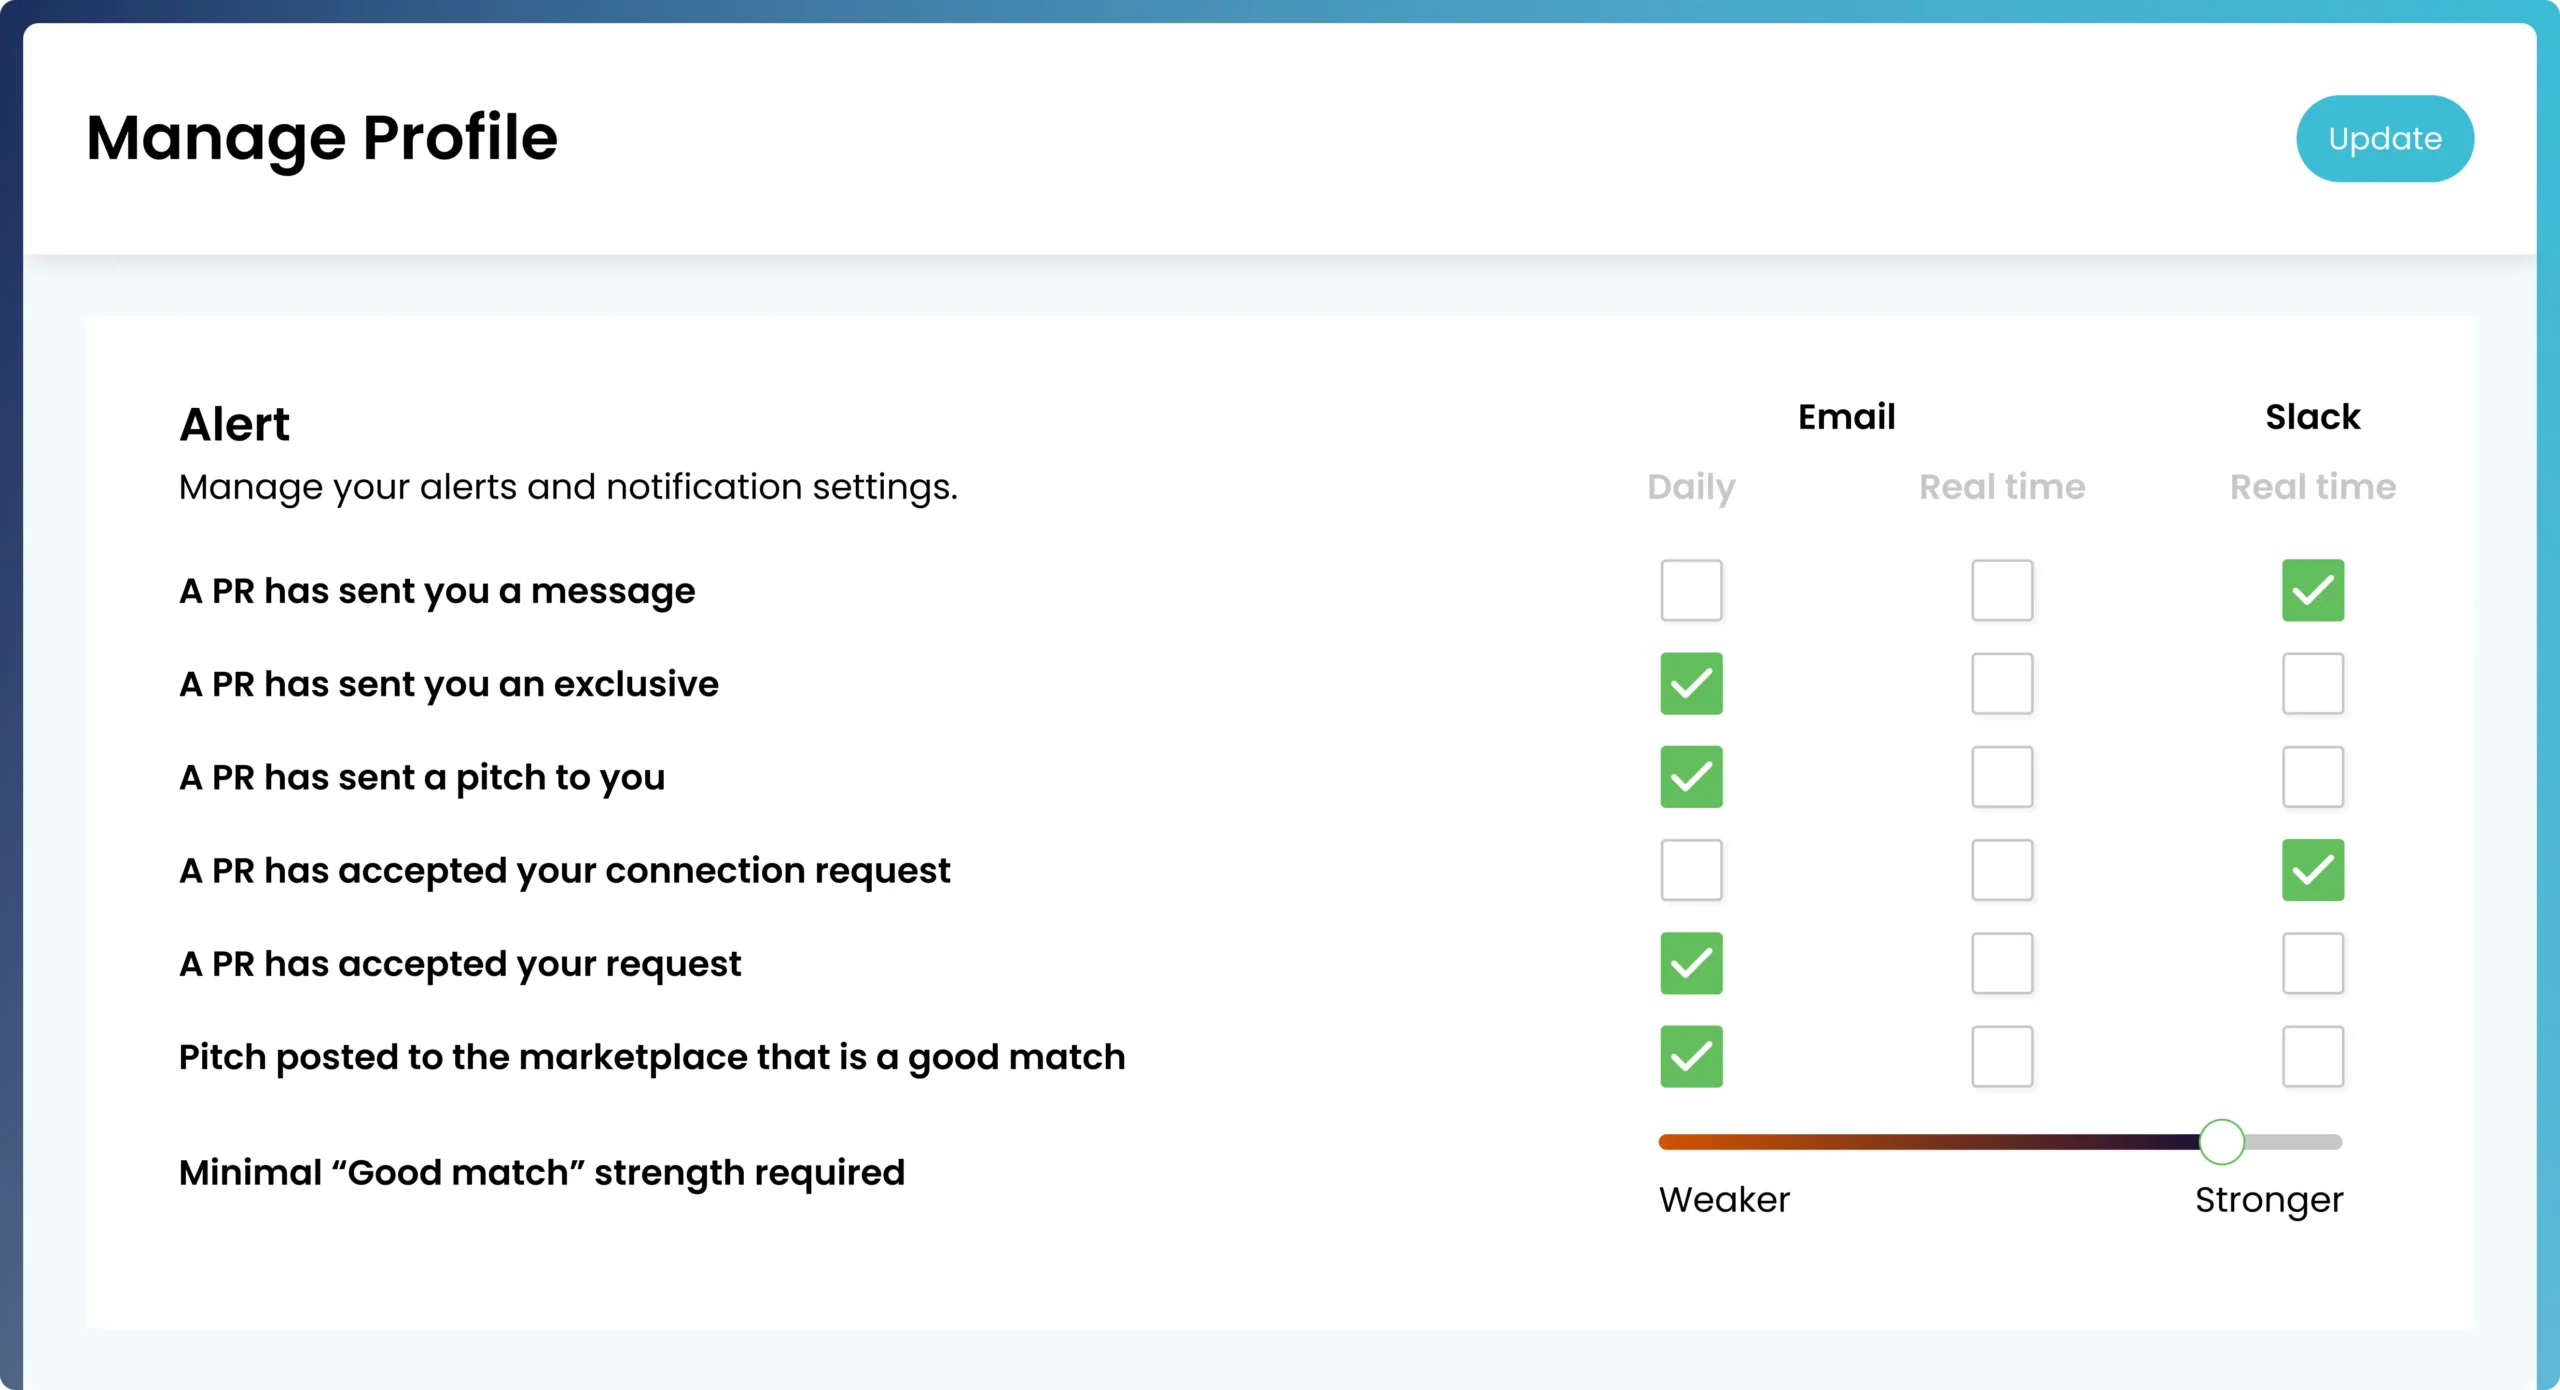Uncheck daily email for marketplace good match
The width and height of the screenshot is (2560, 1390).
tap(1691, 1056)
